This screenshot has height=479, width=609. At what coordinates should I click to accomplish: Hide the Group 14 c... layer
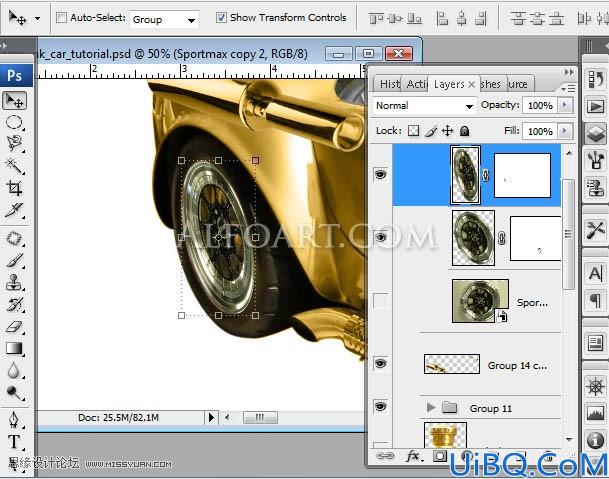coord(380,364)
